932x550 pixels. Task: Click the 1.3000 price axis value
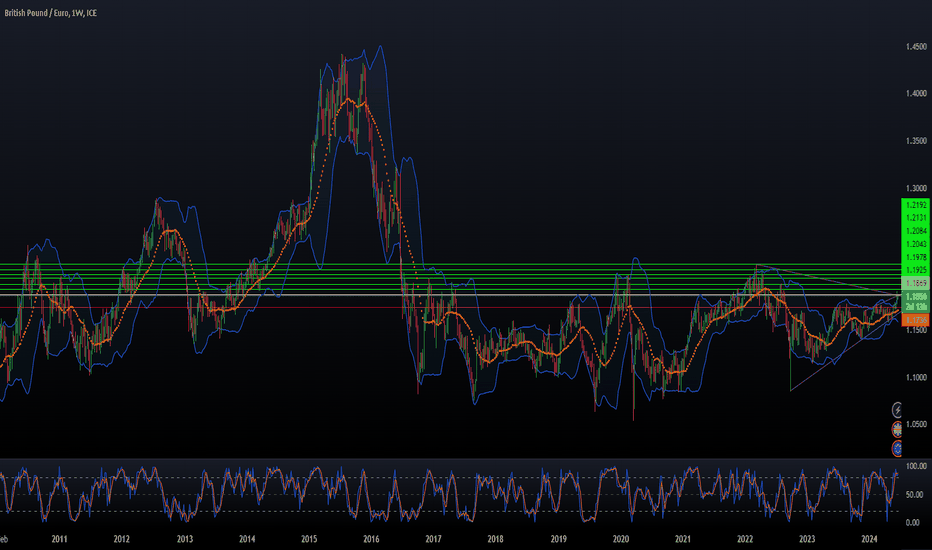click(x=916, y=188)
